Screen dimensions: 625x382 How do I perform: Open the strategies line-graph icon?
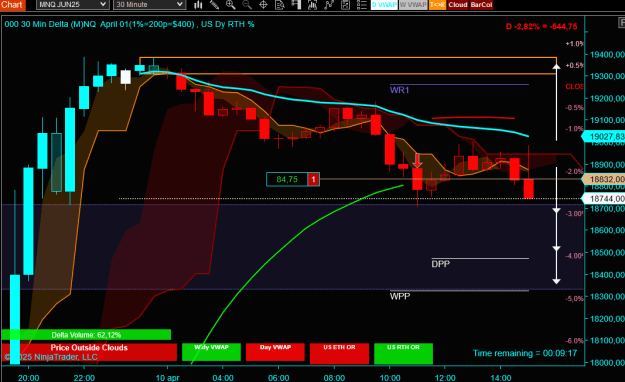point(329,5)
